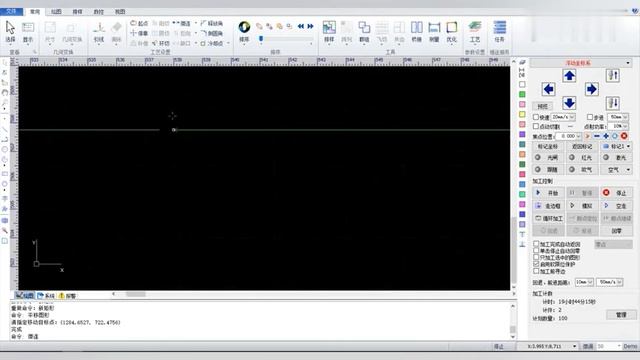Click the red cancel icon beside focus position

click(624, 136)
